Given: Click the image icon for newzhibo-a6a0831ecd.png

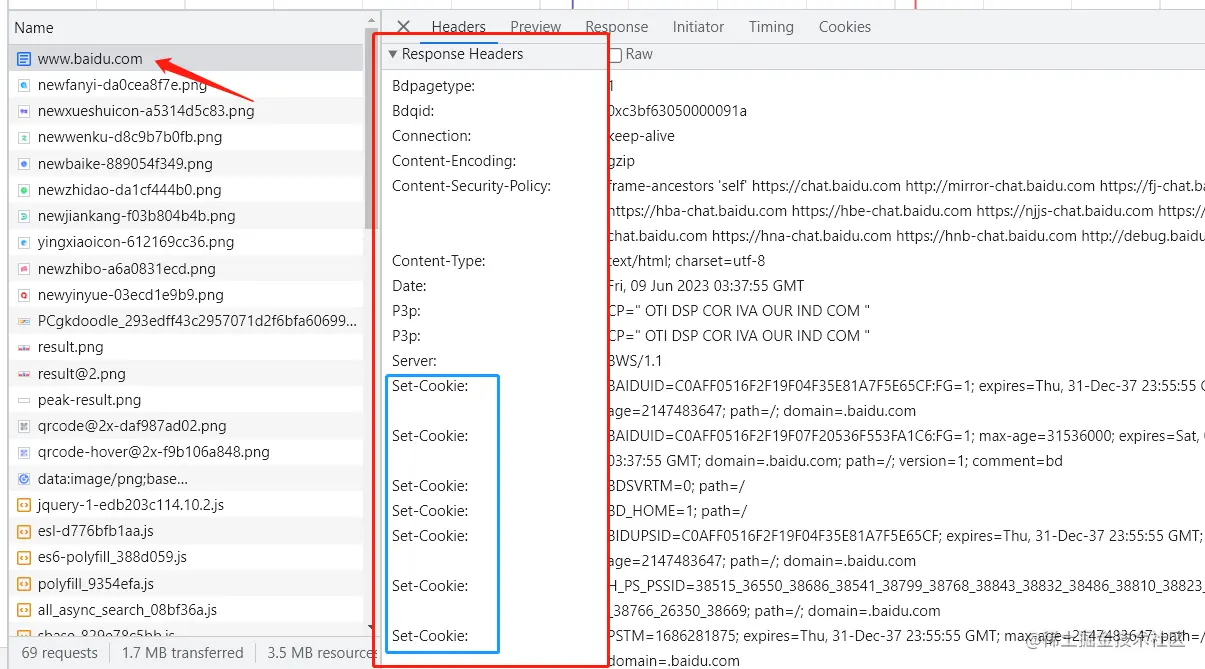Looking at the screenshot, I should point(24,269).
